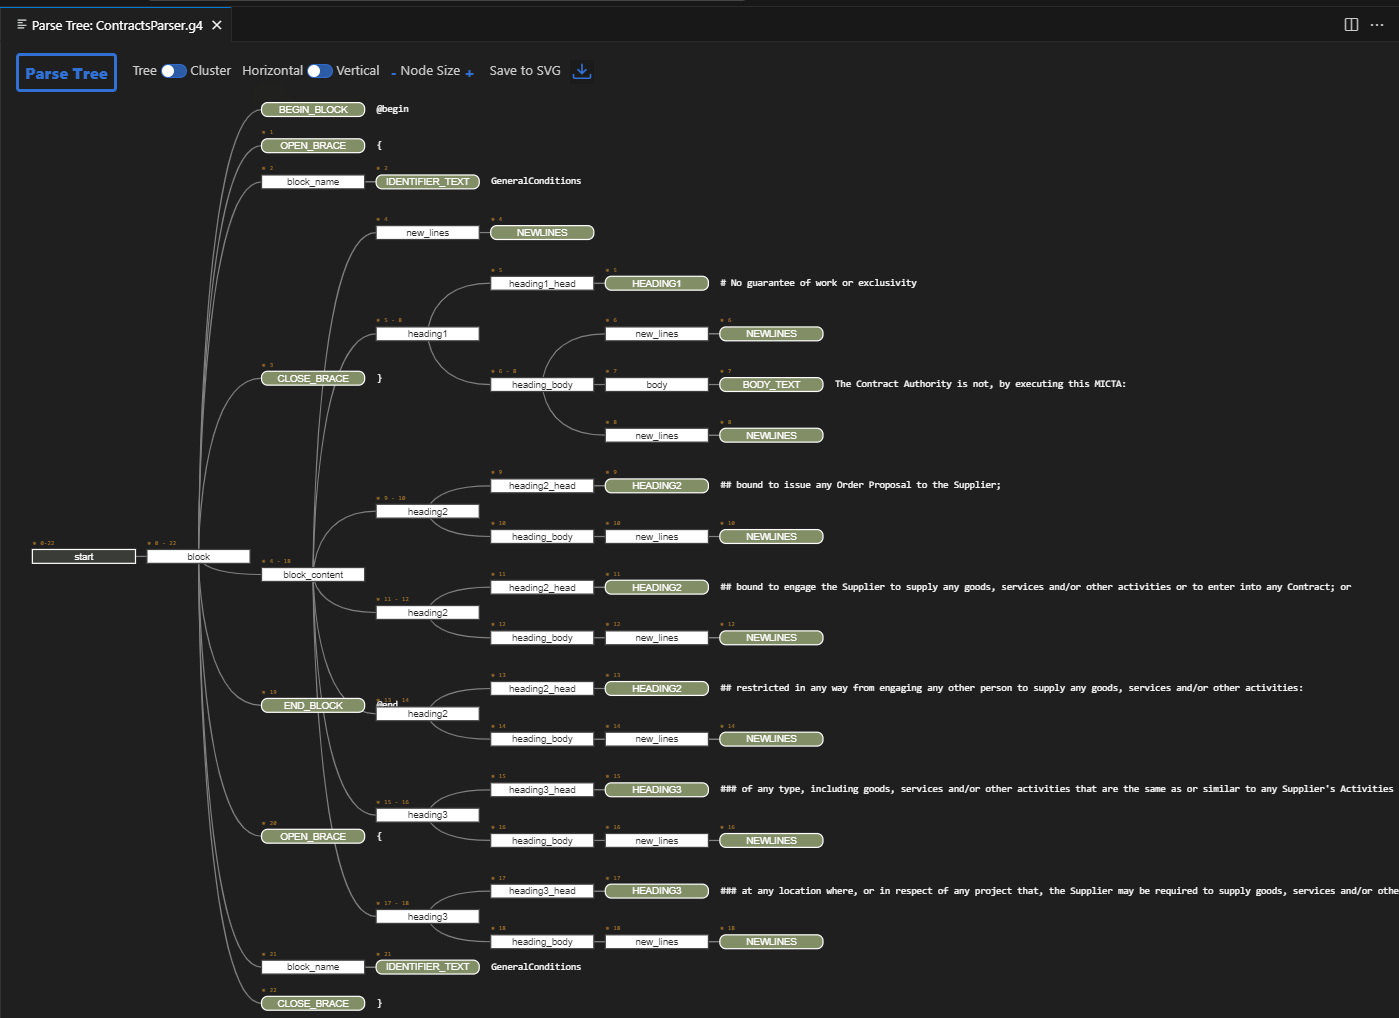This screenshot has height=1018, width=1399.
Task: Select HEADING3 node for 'of any type'
Action: [x=657, y=790]
